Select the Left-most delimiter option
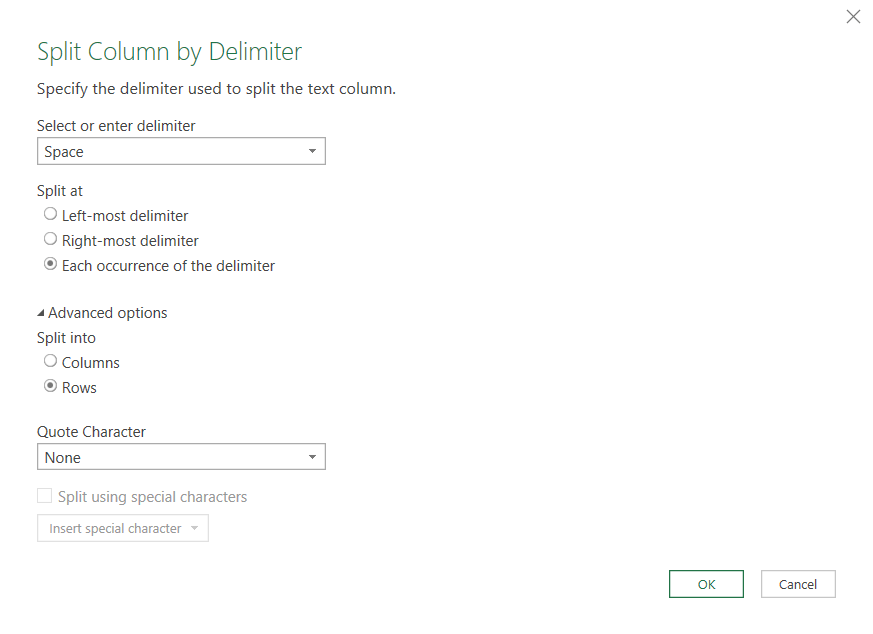The height and width of the screenshot is (634, 873). tap(50, 214)
